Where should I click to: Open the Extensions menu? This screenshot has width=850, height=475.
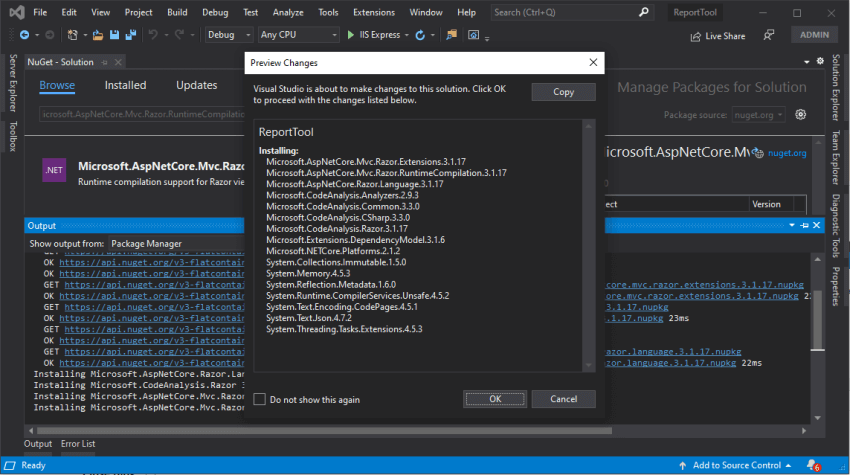(374, 12)
